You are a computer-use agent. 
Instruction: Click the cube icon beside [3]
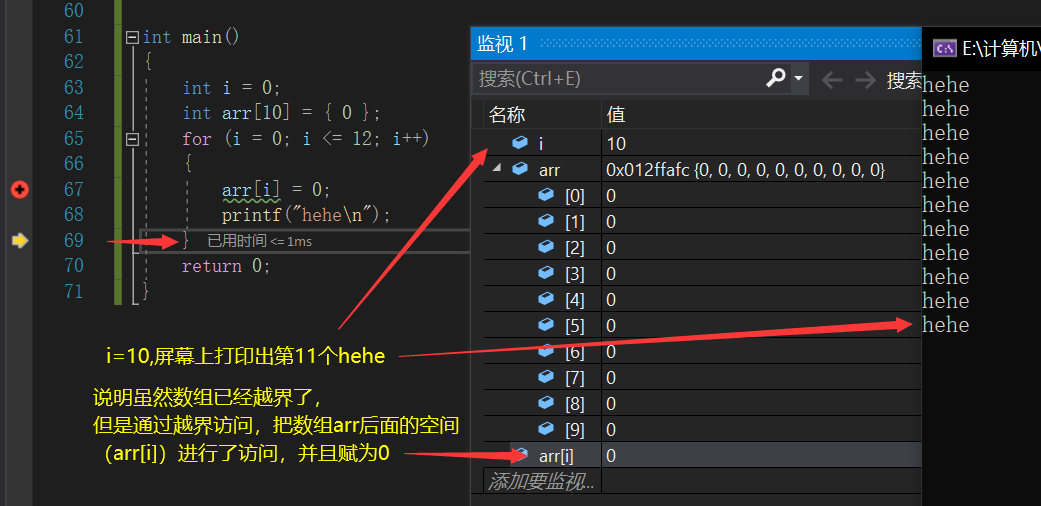[x=546, y=273]
